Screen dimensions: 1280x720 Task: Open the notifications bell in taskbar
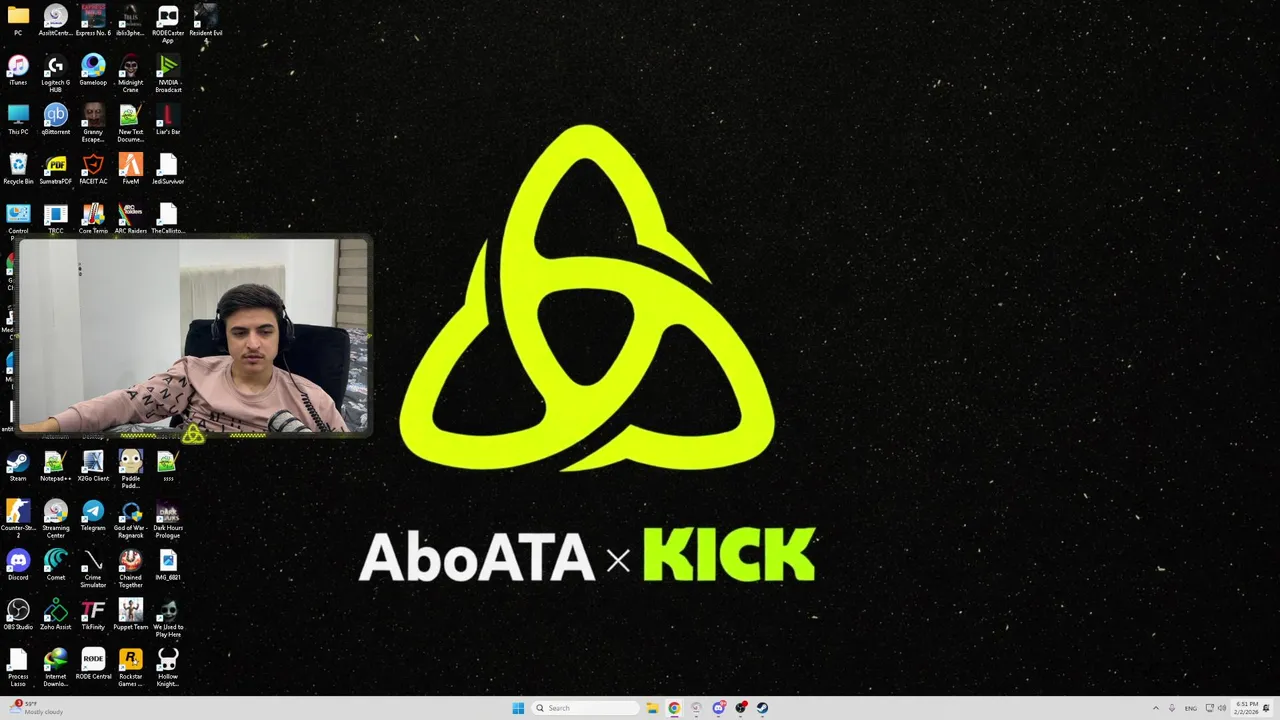click(x=1268, y=708)
